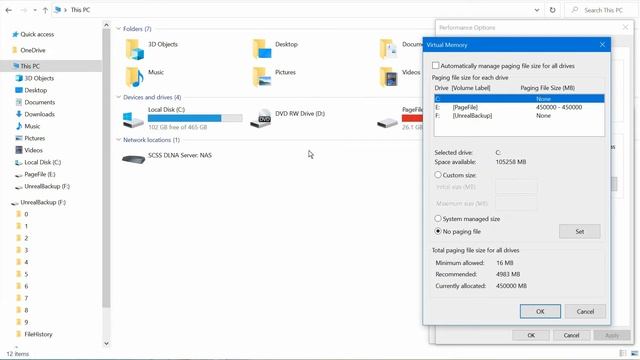Image resolution: width=640 pixels, height=360 pixels.
Task: Close the Virtual Memory dialog
Action: click(x=602, y=44)
